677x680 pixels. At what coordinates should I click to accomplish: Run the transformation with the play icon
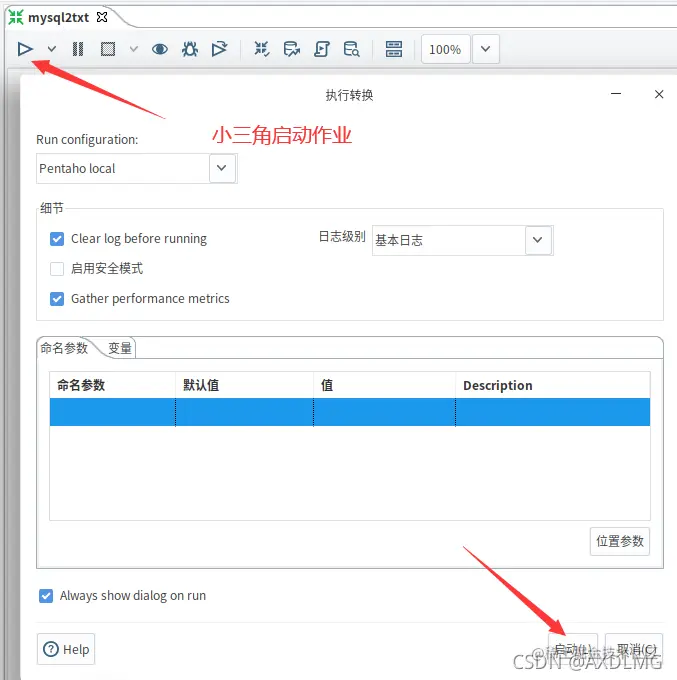[x=25, y=49]
